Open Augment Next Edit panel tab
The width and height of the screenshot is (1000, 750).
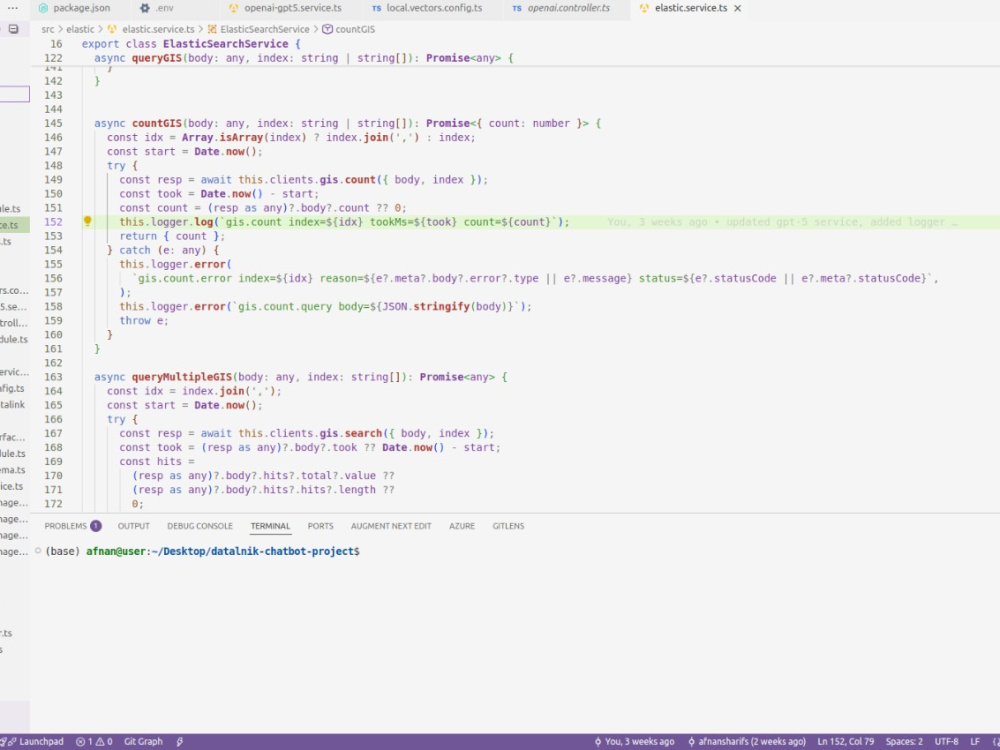click(391, 526)
